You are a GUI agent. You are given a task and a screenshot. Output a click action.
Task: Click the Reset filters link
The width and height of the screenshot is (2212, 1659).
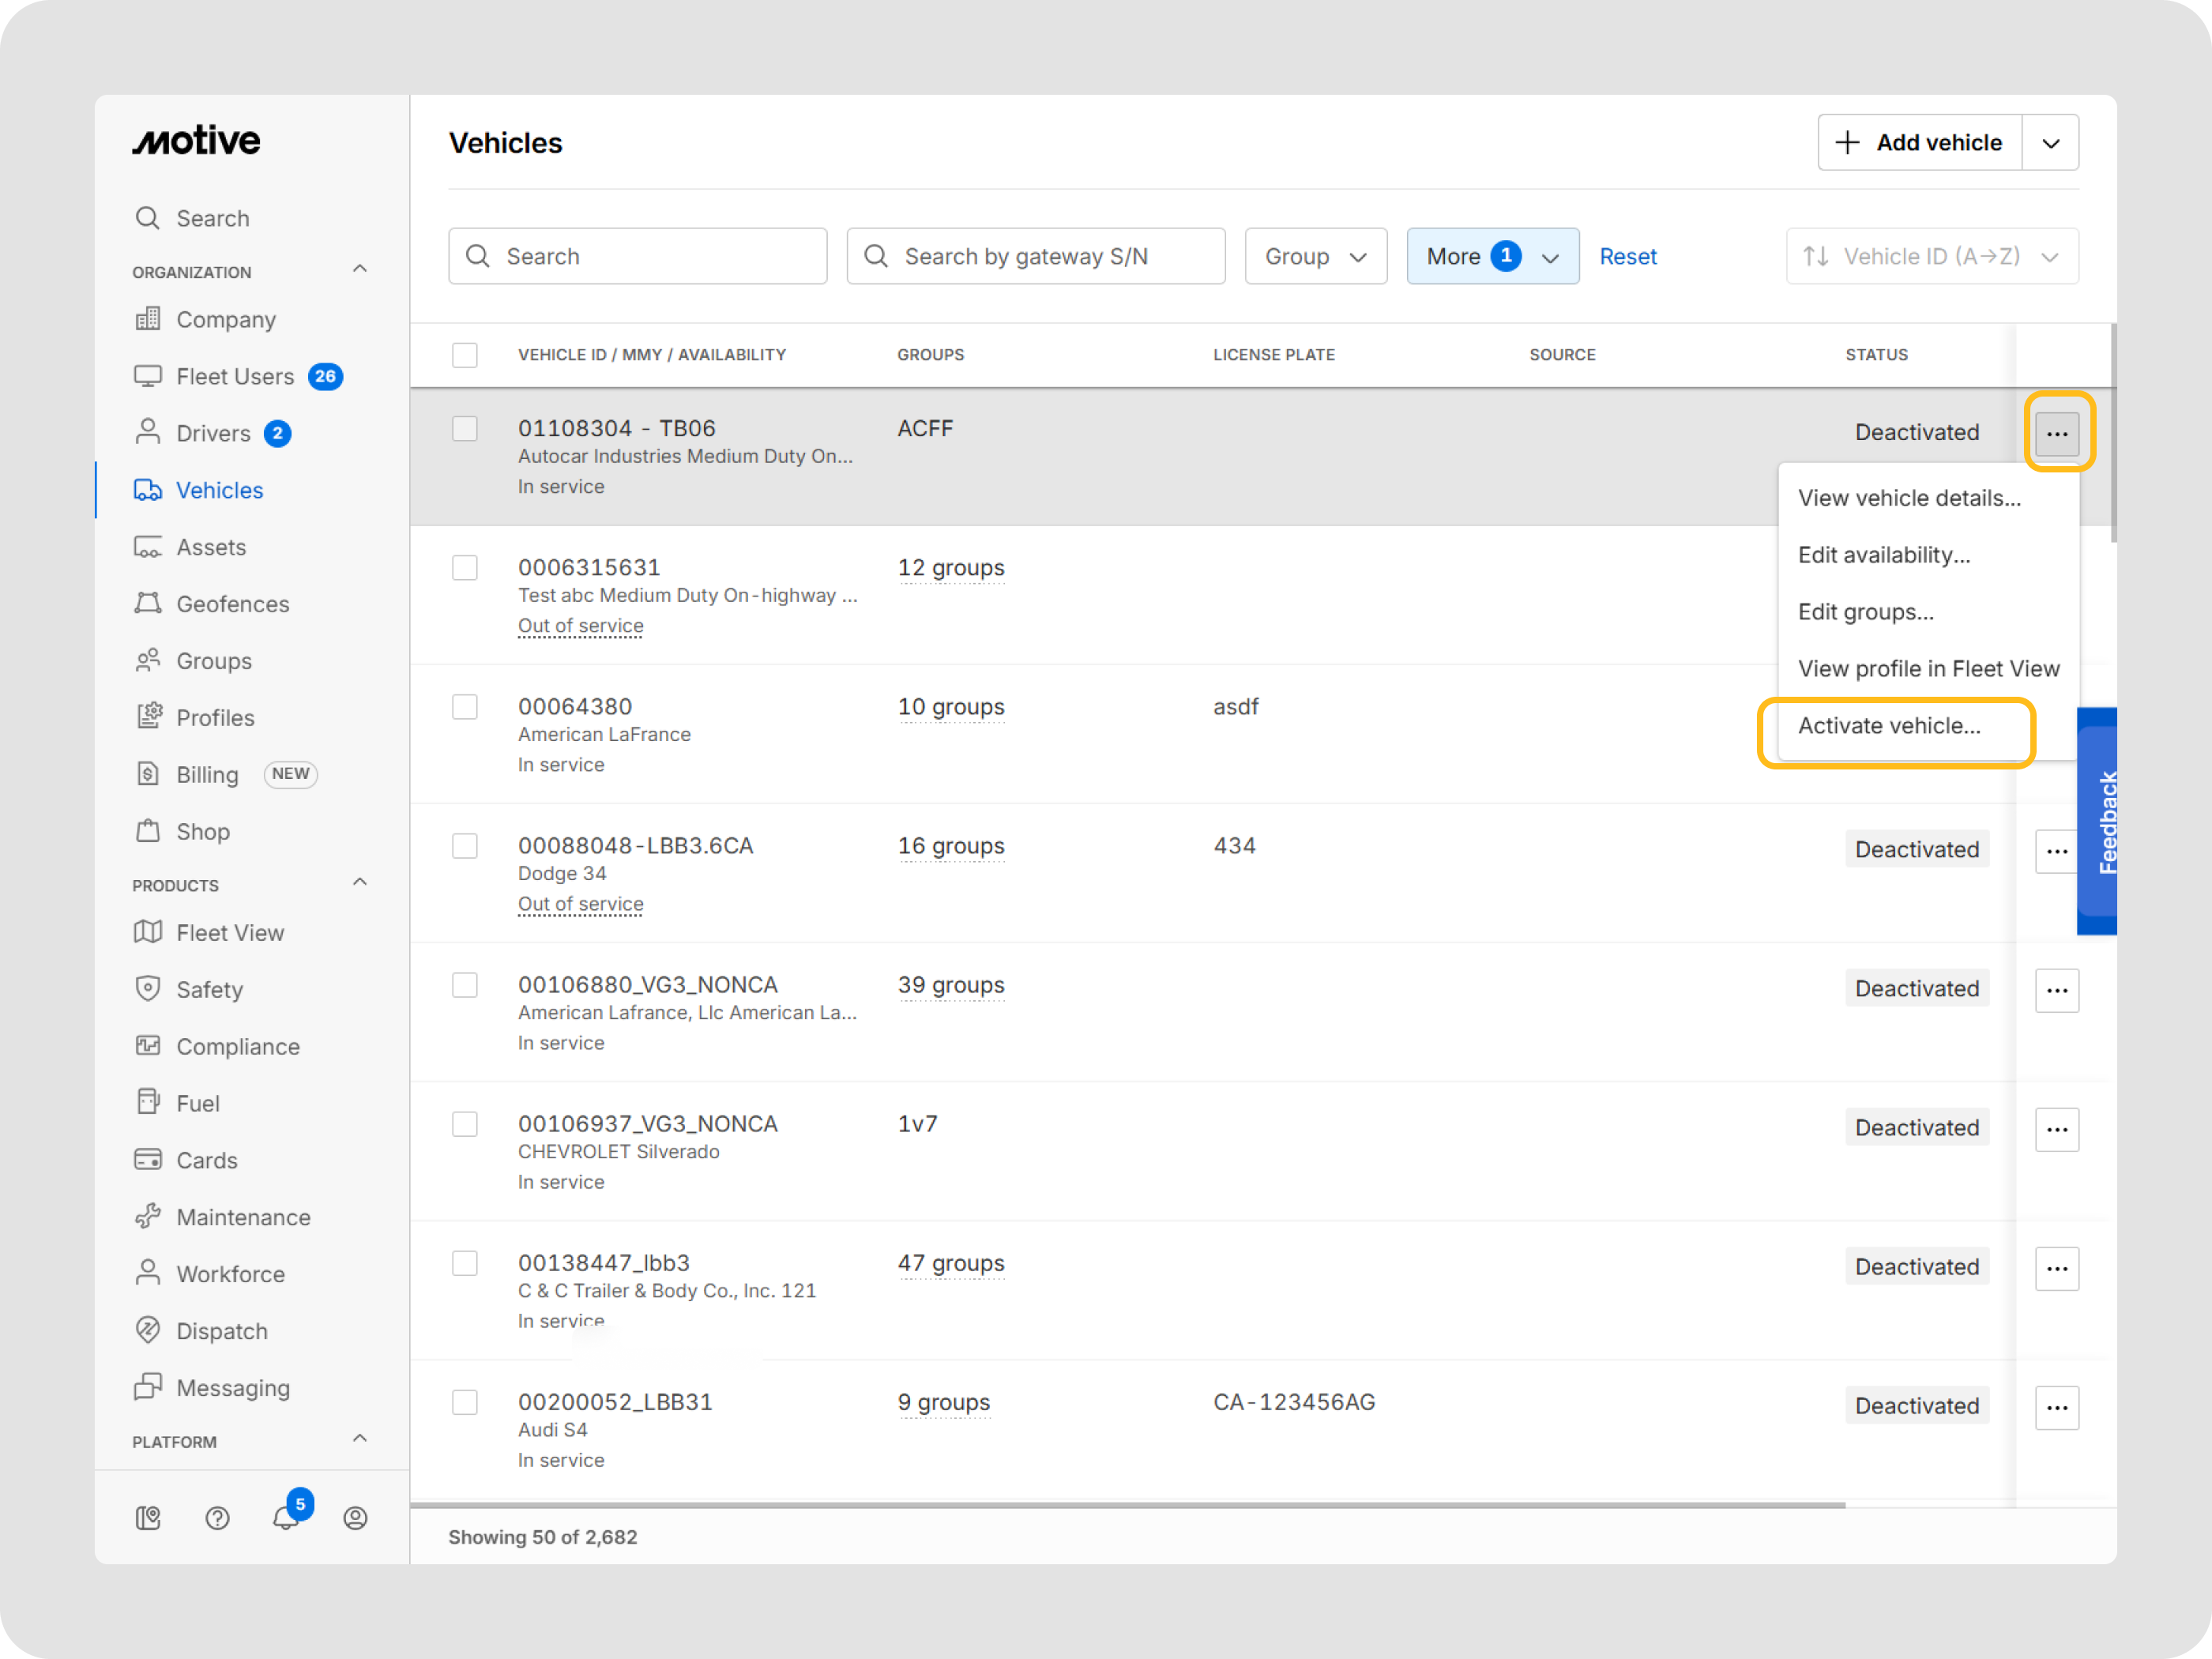(x=1627, y=256)
